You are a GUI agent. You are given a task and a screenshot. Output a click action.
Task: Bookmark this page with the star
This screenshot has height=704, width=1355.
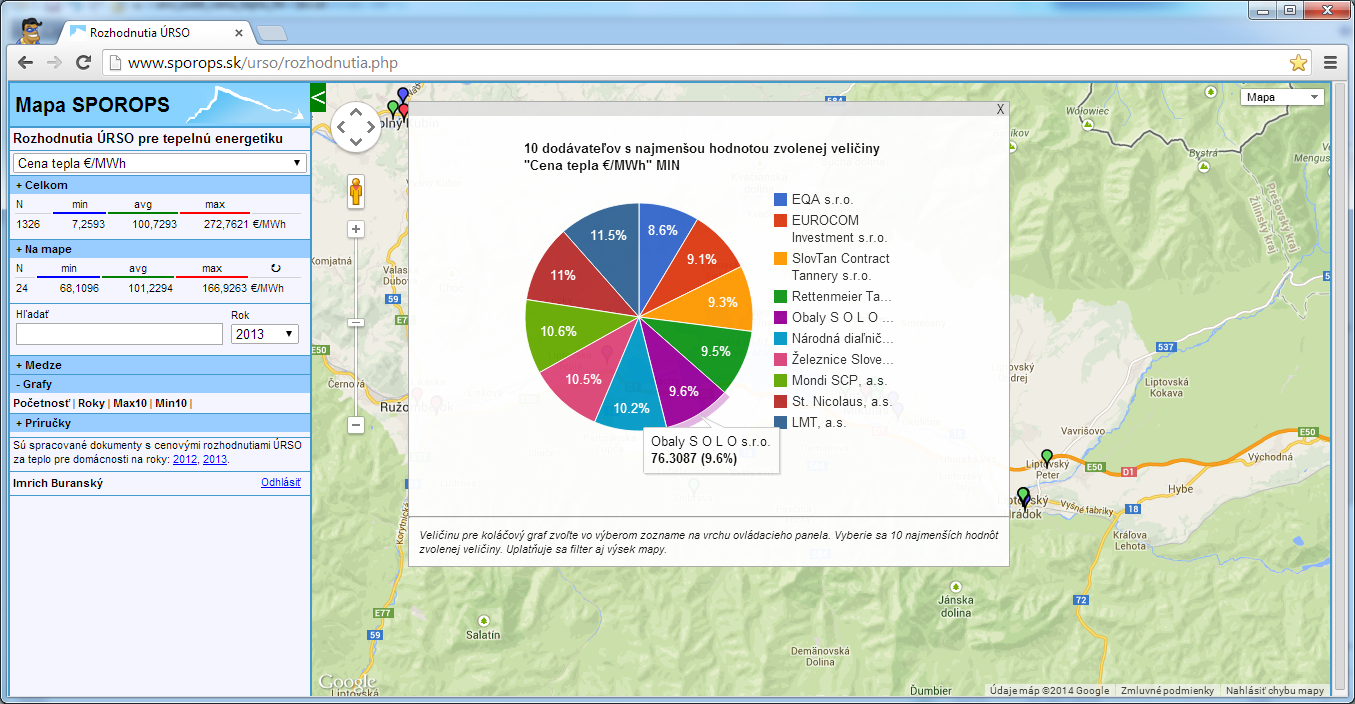pyautogui.click(x=1298, y=63)
